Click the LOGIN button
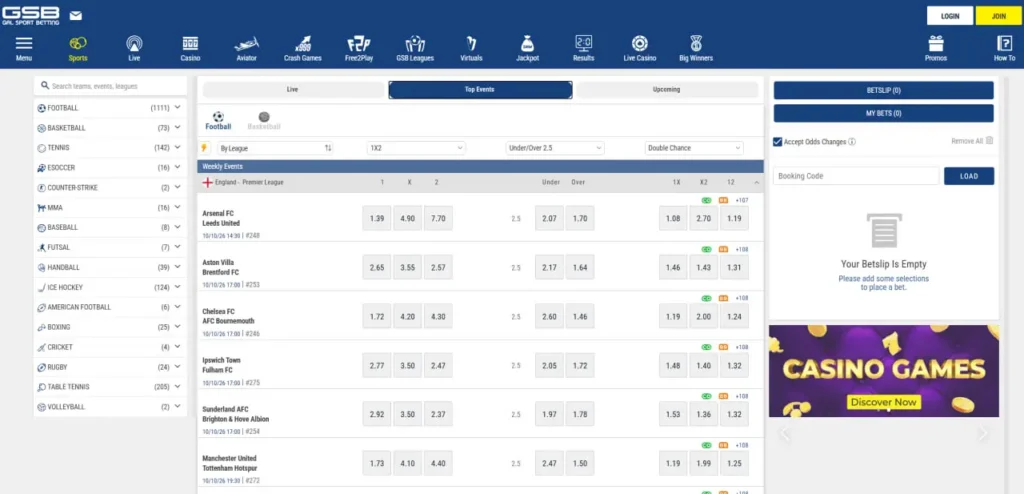1024x494 pixels. 950,16
